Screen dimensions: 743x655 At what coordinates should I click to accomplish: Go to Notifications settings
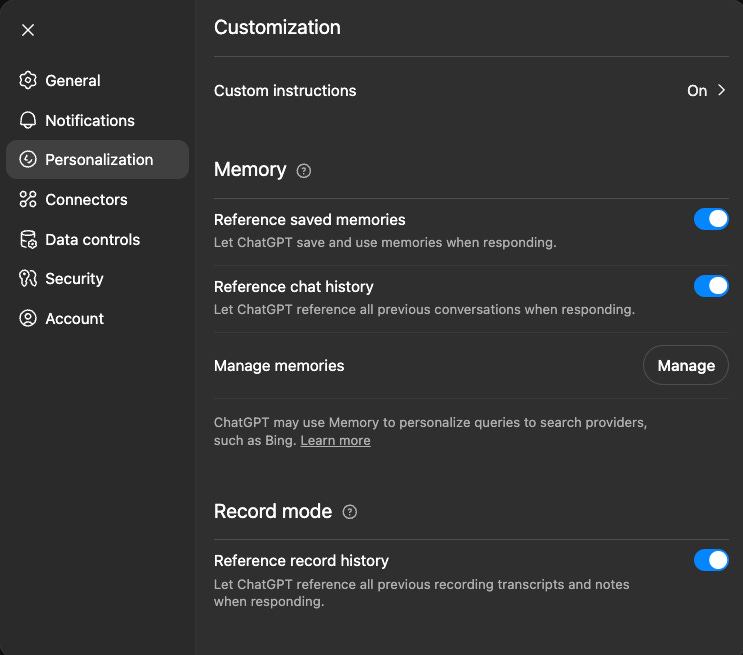[x=90, y=120]
